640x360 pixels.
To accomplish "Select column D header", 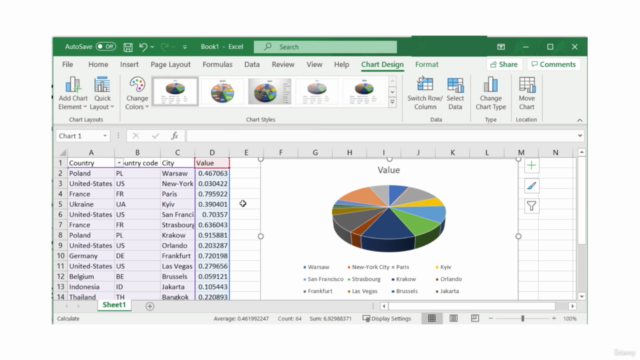I will click(x=212, y=153).
